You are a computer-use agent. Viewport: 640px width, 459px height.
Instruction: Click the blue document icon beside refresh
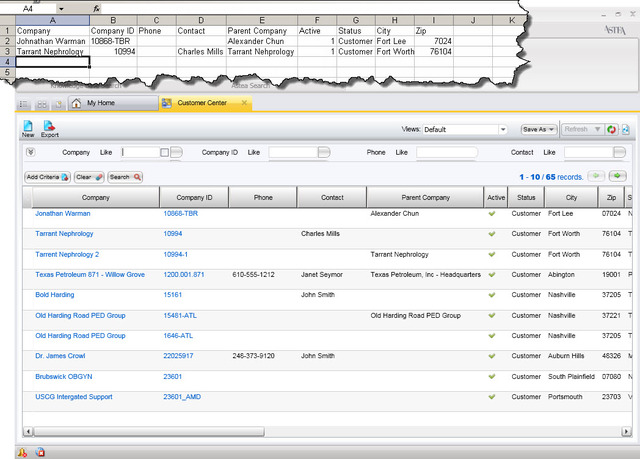[625, 130]
